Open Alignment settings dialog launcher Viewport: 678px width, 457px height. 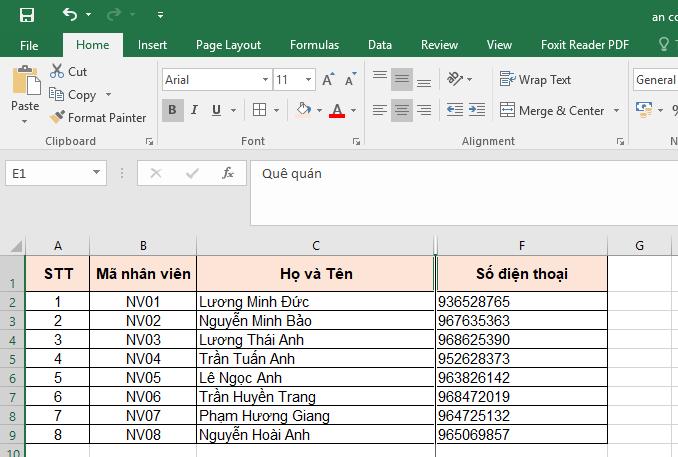[x=620, y=141]
